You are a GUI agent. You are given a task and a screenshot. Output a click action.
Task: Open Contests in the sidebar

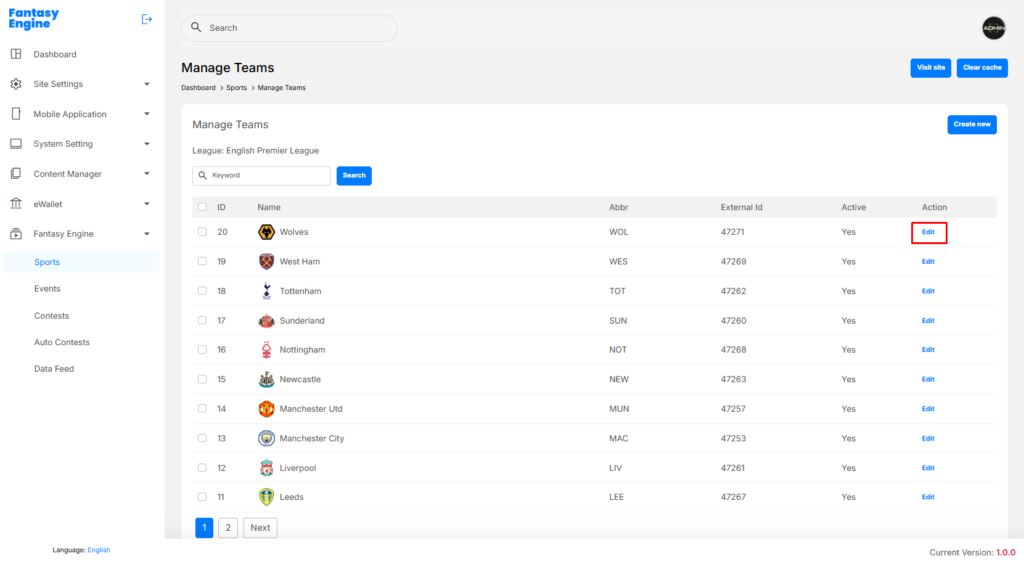51,315
